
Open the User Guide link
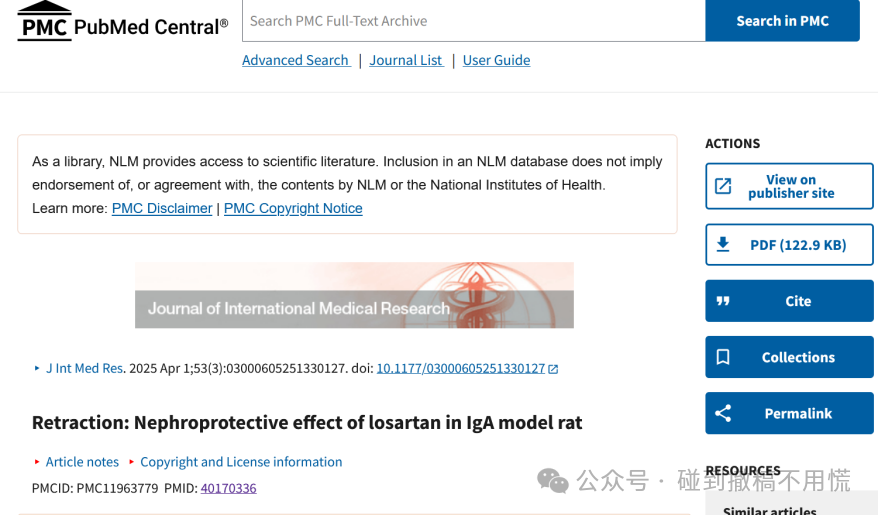[496, 60]
